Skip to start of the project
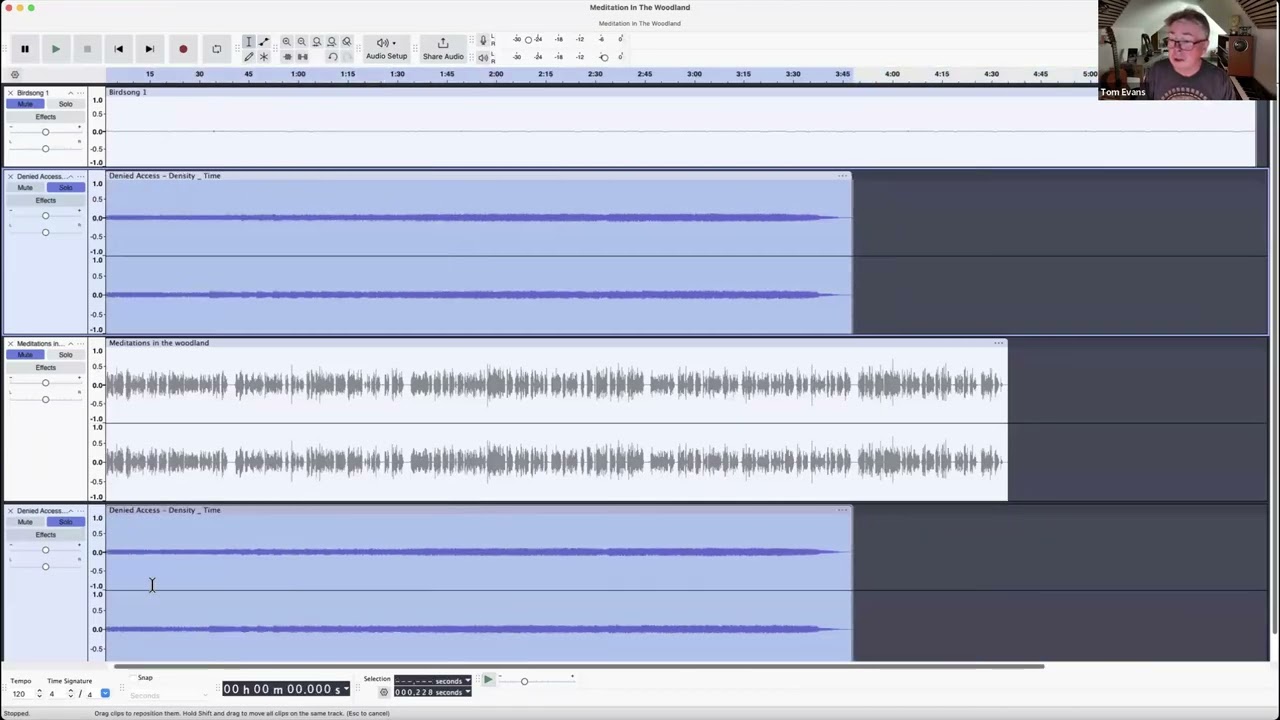Viewport: 1280px width, 720px height. click(x=118, y=48)
